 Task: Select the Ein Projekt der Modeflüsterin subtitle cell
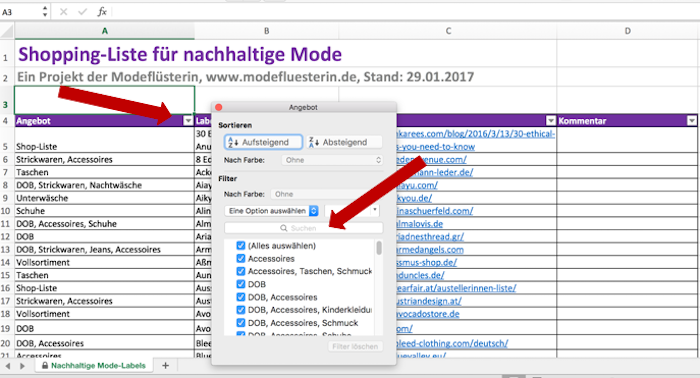click(x=245, y=77)
